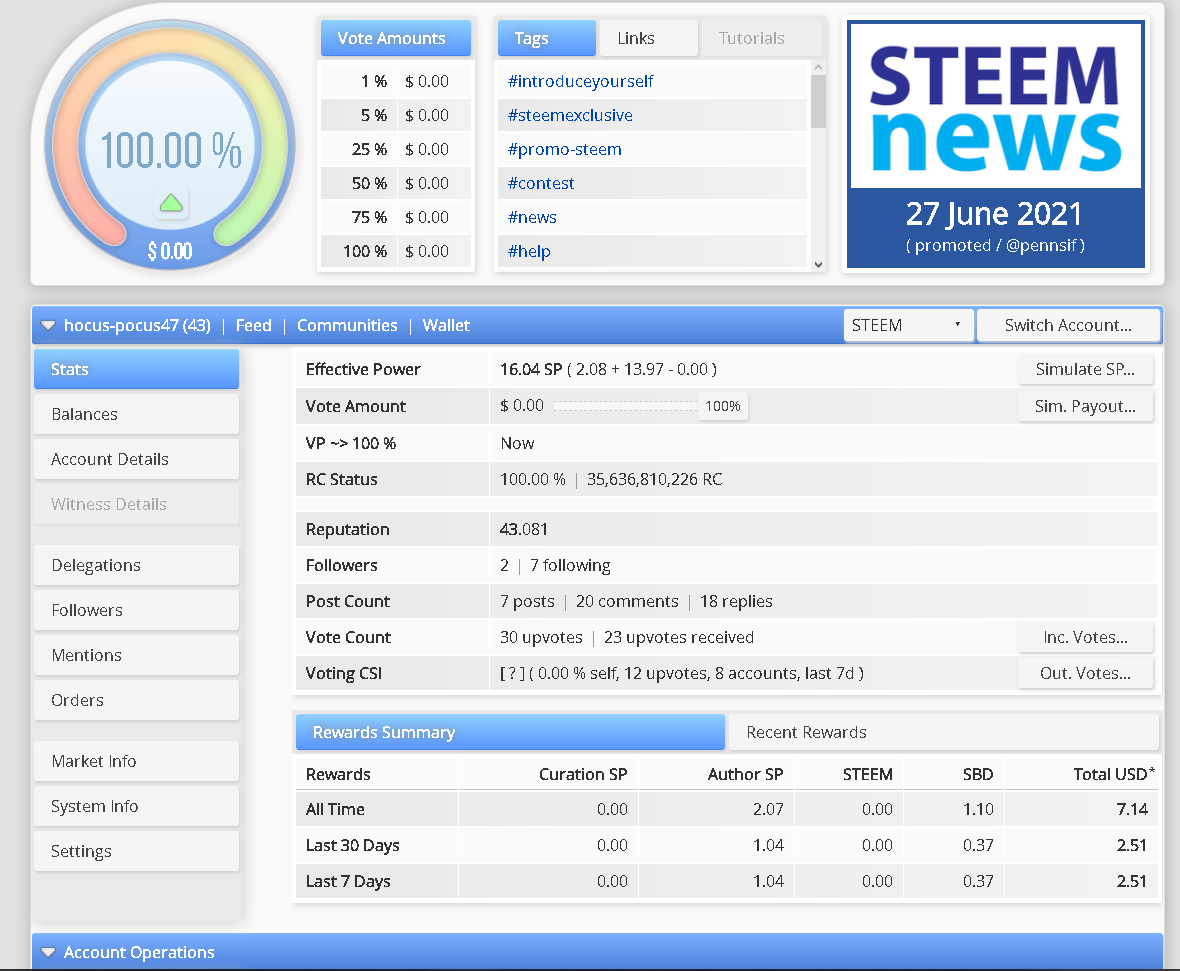Show the Recent Rewards tab
This screenshot has height=971, width=1180.
(943, 732)
